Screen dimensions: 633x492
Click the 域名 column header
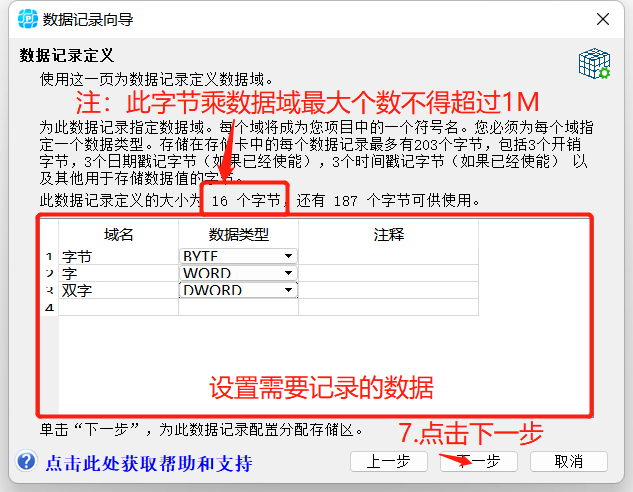tap(118, 234)
